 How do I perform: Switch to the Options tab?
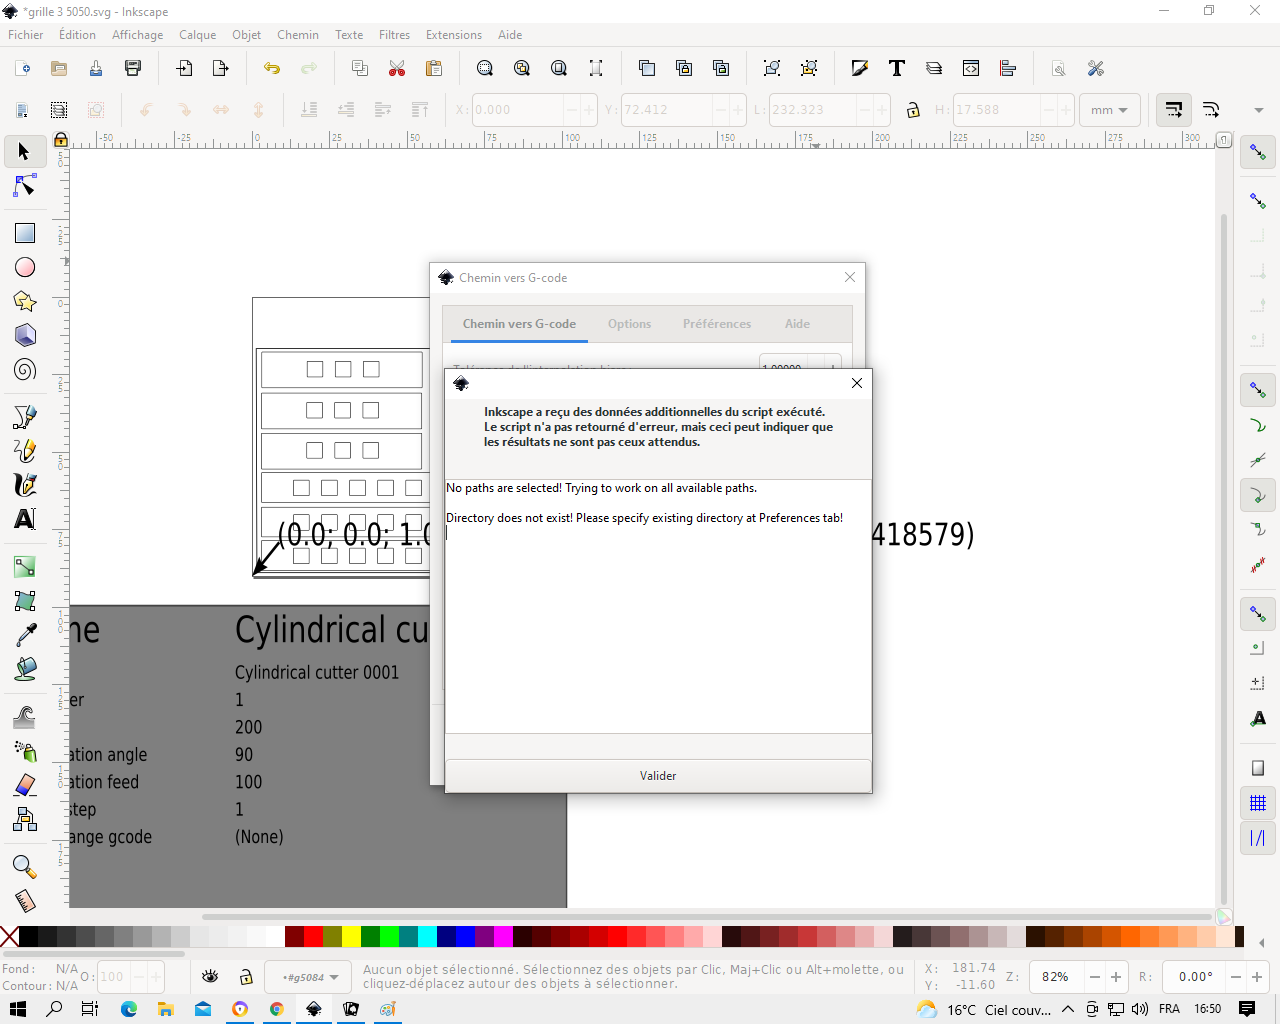pyautogui.click(x=629, y=324)
